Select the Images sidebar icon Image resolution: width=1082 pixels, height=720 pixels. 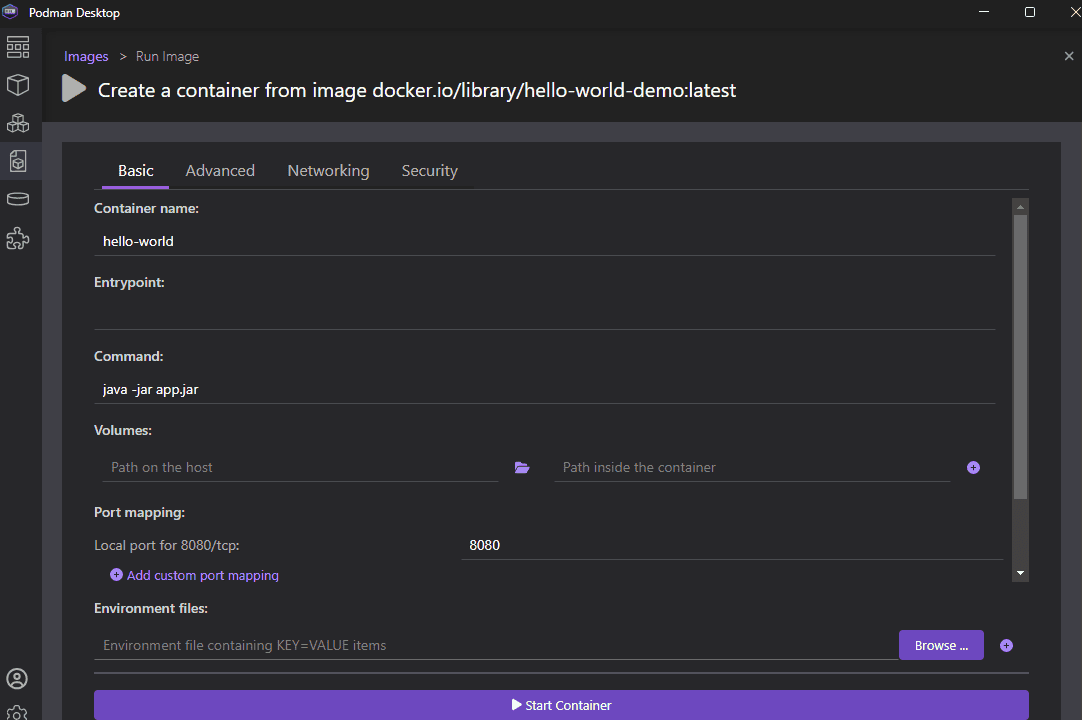coord(18,160)
